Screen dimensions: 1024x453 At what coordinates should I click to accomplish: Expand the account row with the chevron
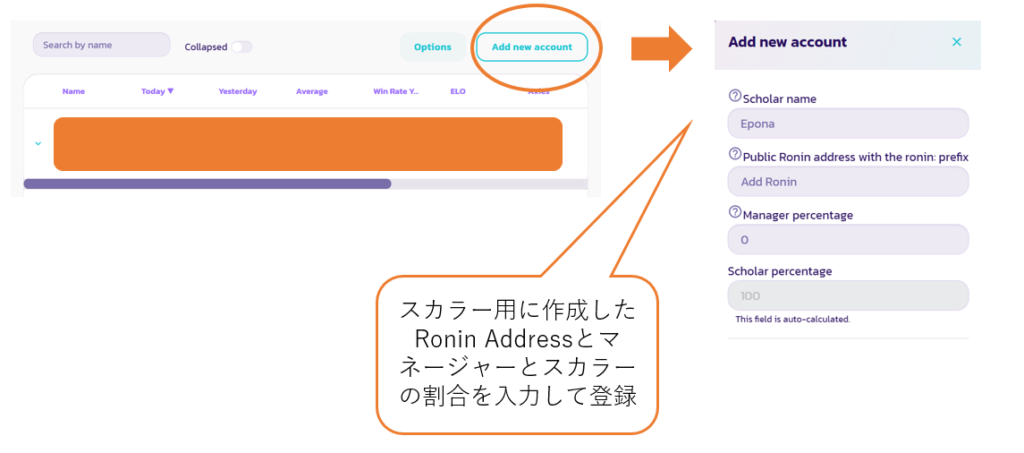pyautogui.click(x=38, y=143)
